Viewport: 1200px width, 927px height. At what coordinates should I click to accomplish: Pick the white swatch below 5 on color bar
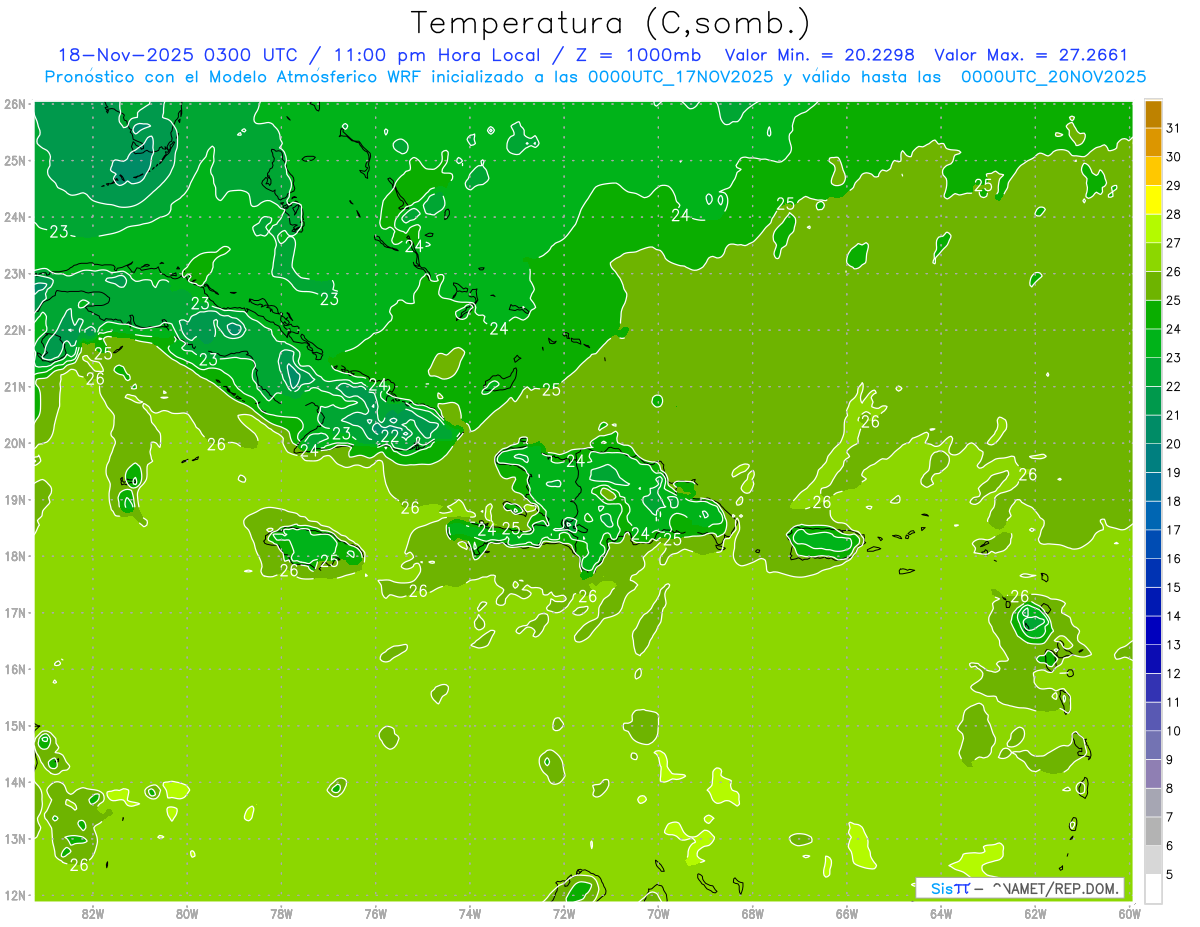click(x=1154, y=888)
